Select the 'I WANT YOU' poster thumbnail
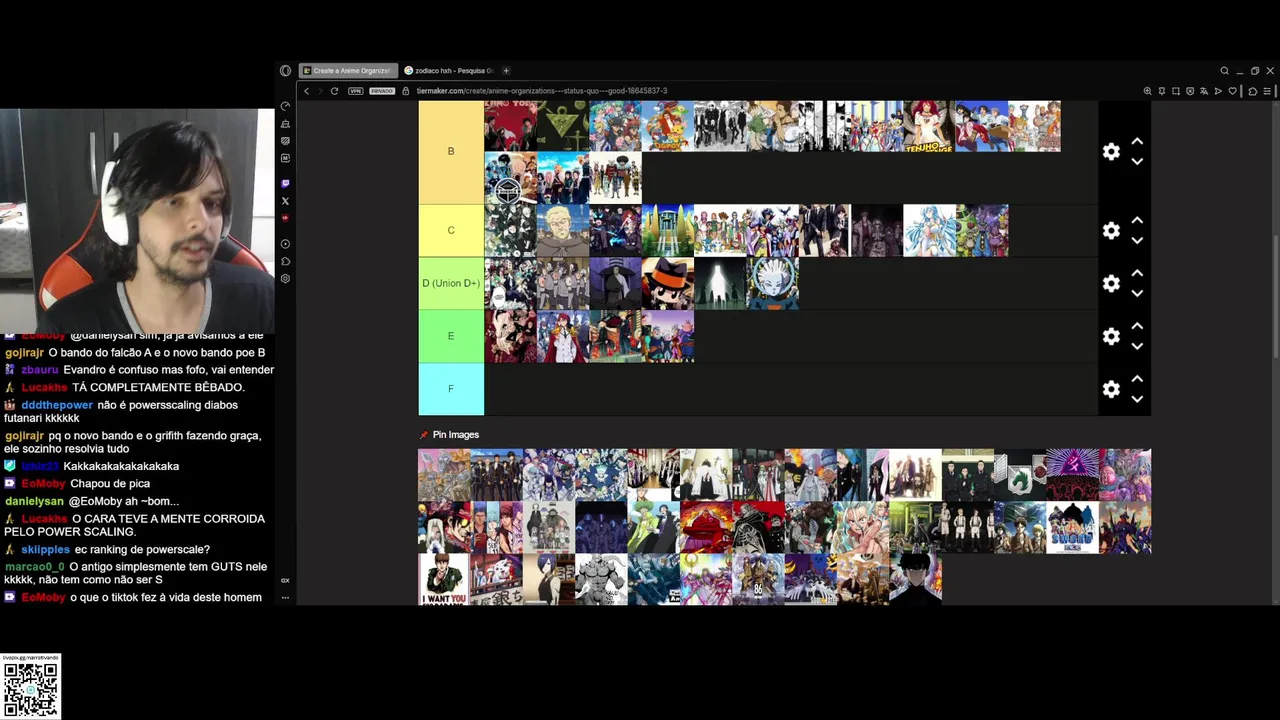The image size is (1280, 720). [x=444, y=580]
